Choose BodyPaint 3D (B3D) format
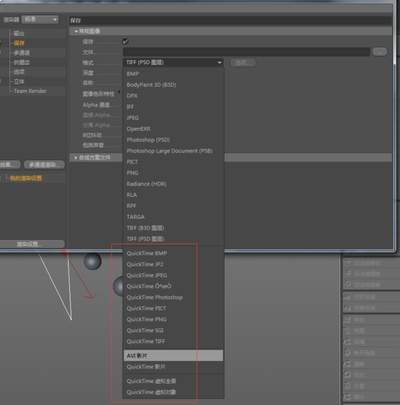This screenshot has width=400, height=405. tap(151, 85)
